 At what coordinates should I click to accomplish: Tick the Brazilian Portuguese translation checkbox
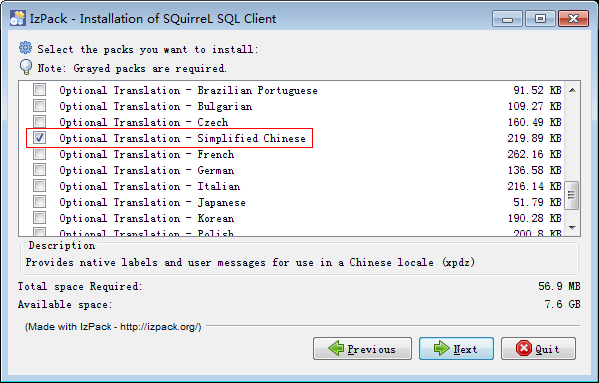click(39, 90)
